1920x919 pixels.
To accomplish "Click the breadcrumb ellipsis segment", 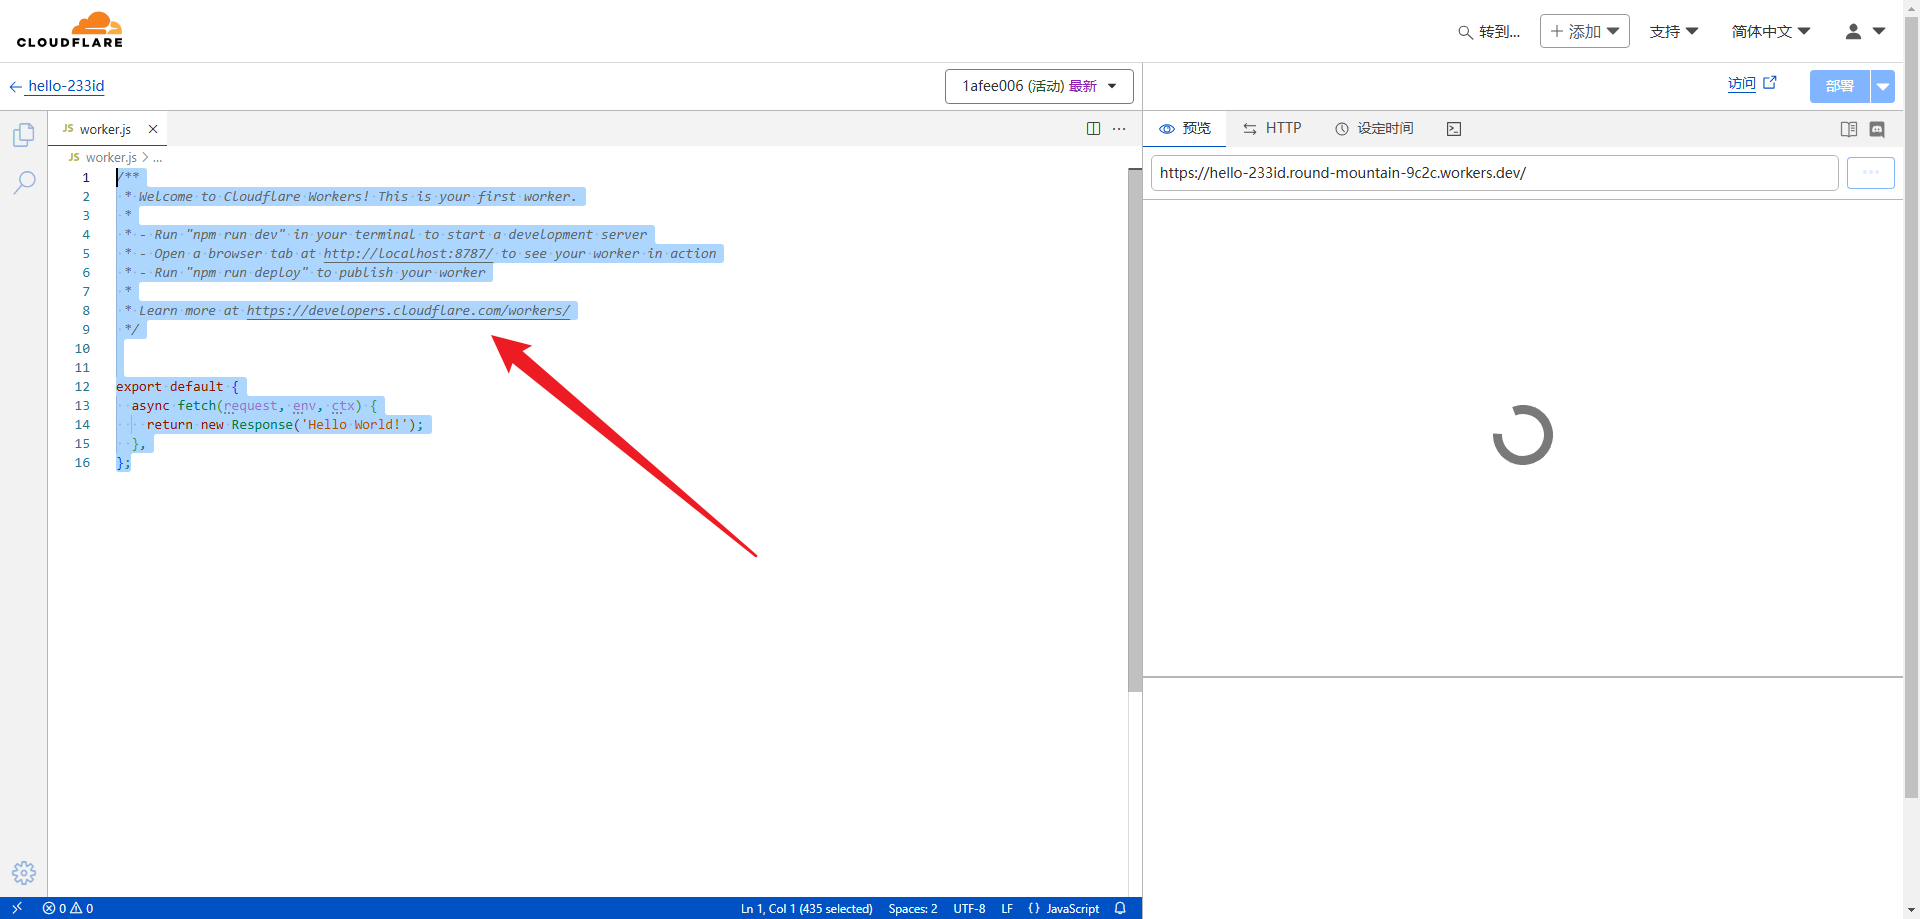I will point(158,157).
